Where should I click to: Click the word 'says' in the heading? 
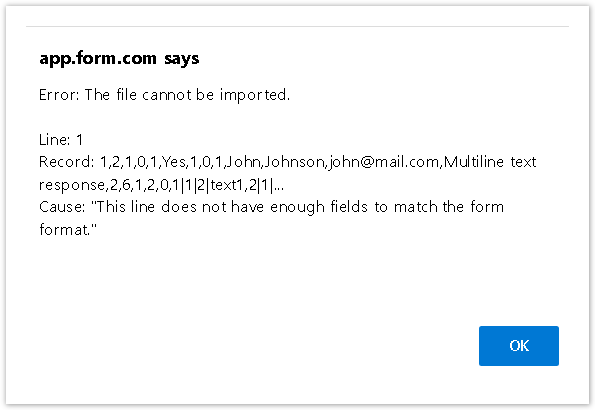coord(182,59)
